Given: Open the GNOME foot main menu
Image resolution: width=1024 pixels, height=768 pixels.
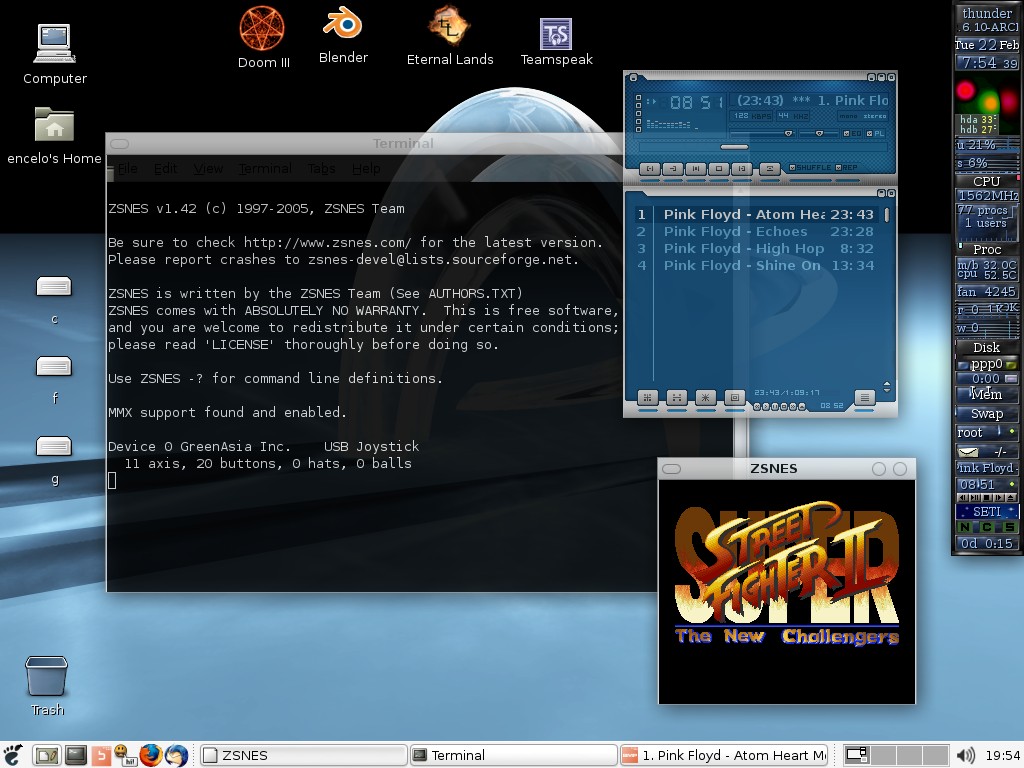Looking at the screenshot, I should point(12,755).
